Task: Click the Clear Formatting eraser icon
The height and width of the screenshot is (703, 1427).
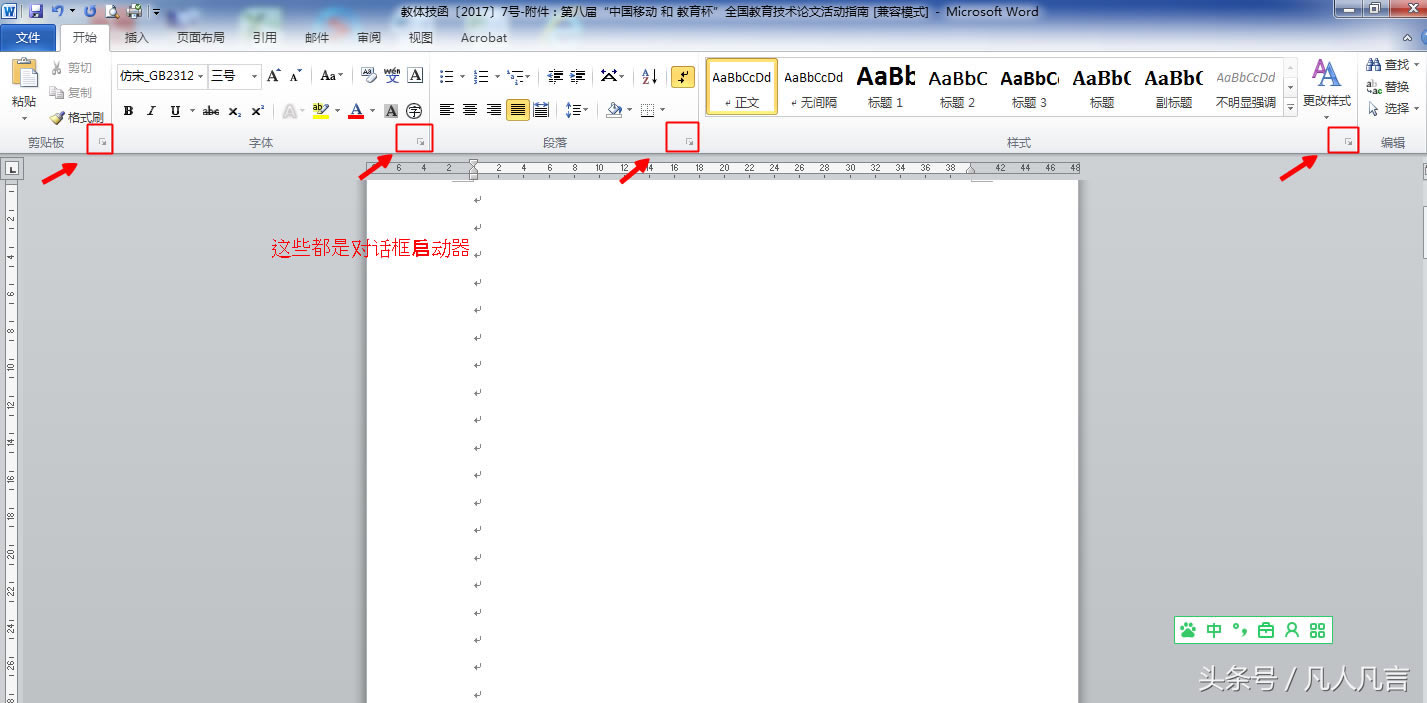Action: 366,76
